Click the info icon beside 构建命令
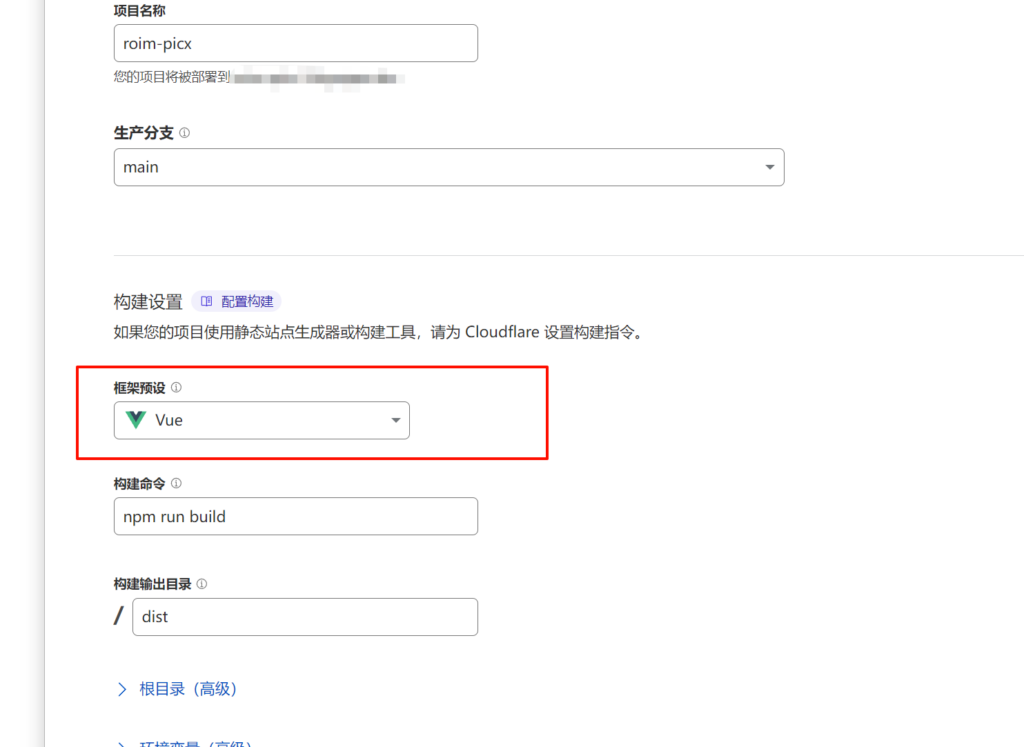The image size is (1024, 747). [176, 483]
